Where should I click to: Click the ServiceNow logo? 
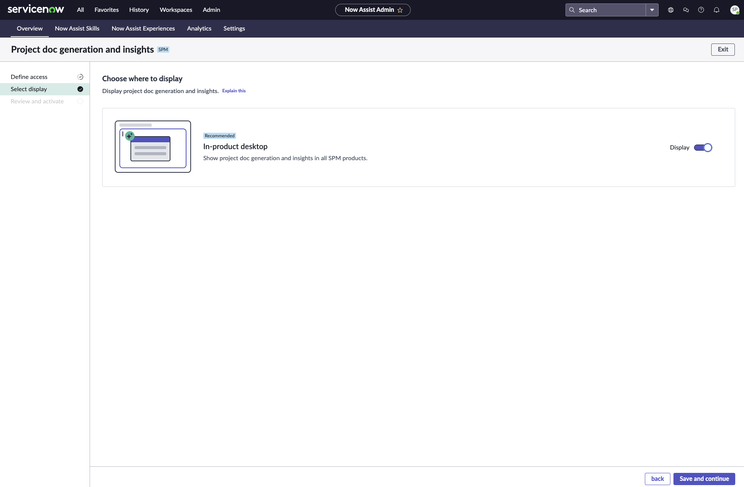36,9
